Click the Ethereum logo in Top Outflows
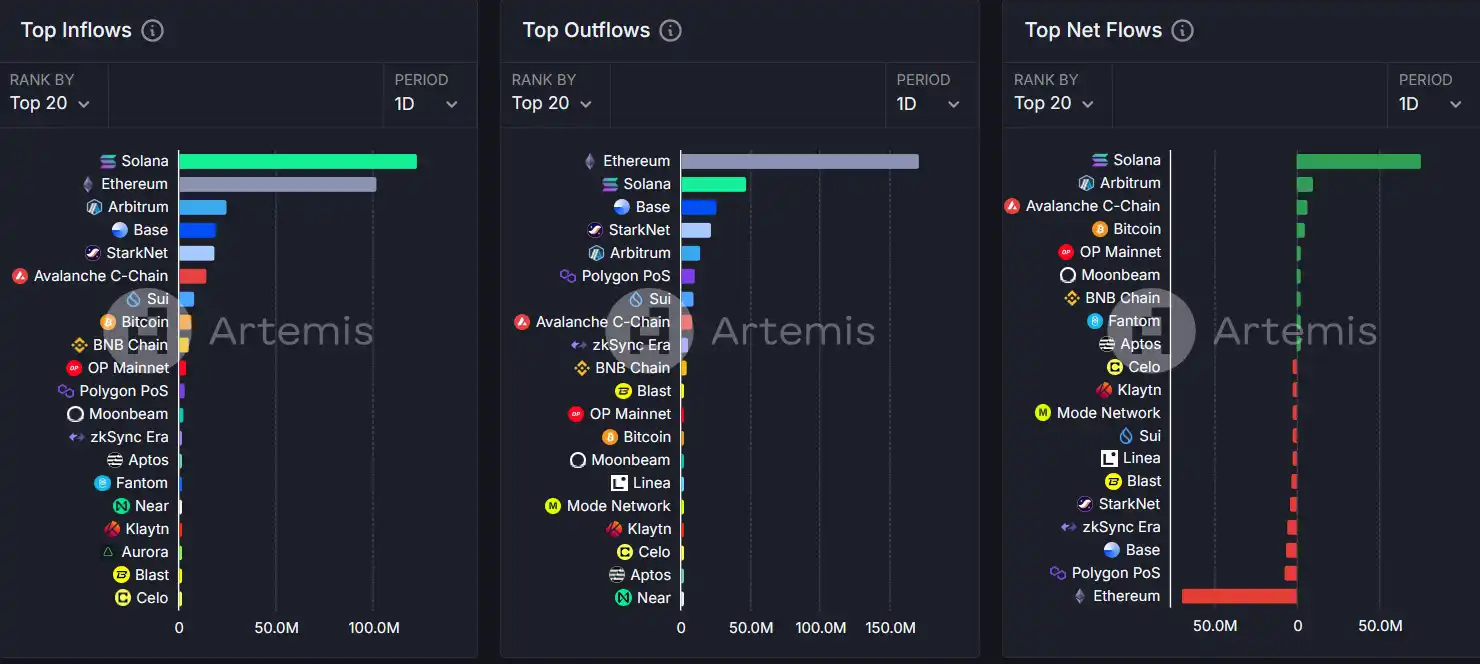Image resolution: width=1480 pixels, height=664 pixels. click(590, 161)
